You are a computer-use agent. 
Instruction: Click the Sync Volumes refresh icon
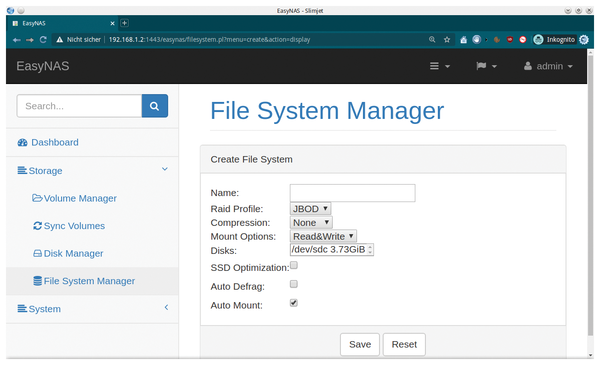coord(38,226)
